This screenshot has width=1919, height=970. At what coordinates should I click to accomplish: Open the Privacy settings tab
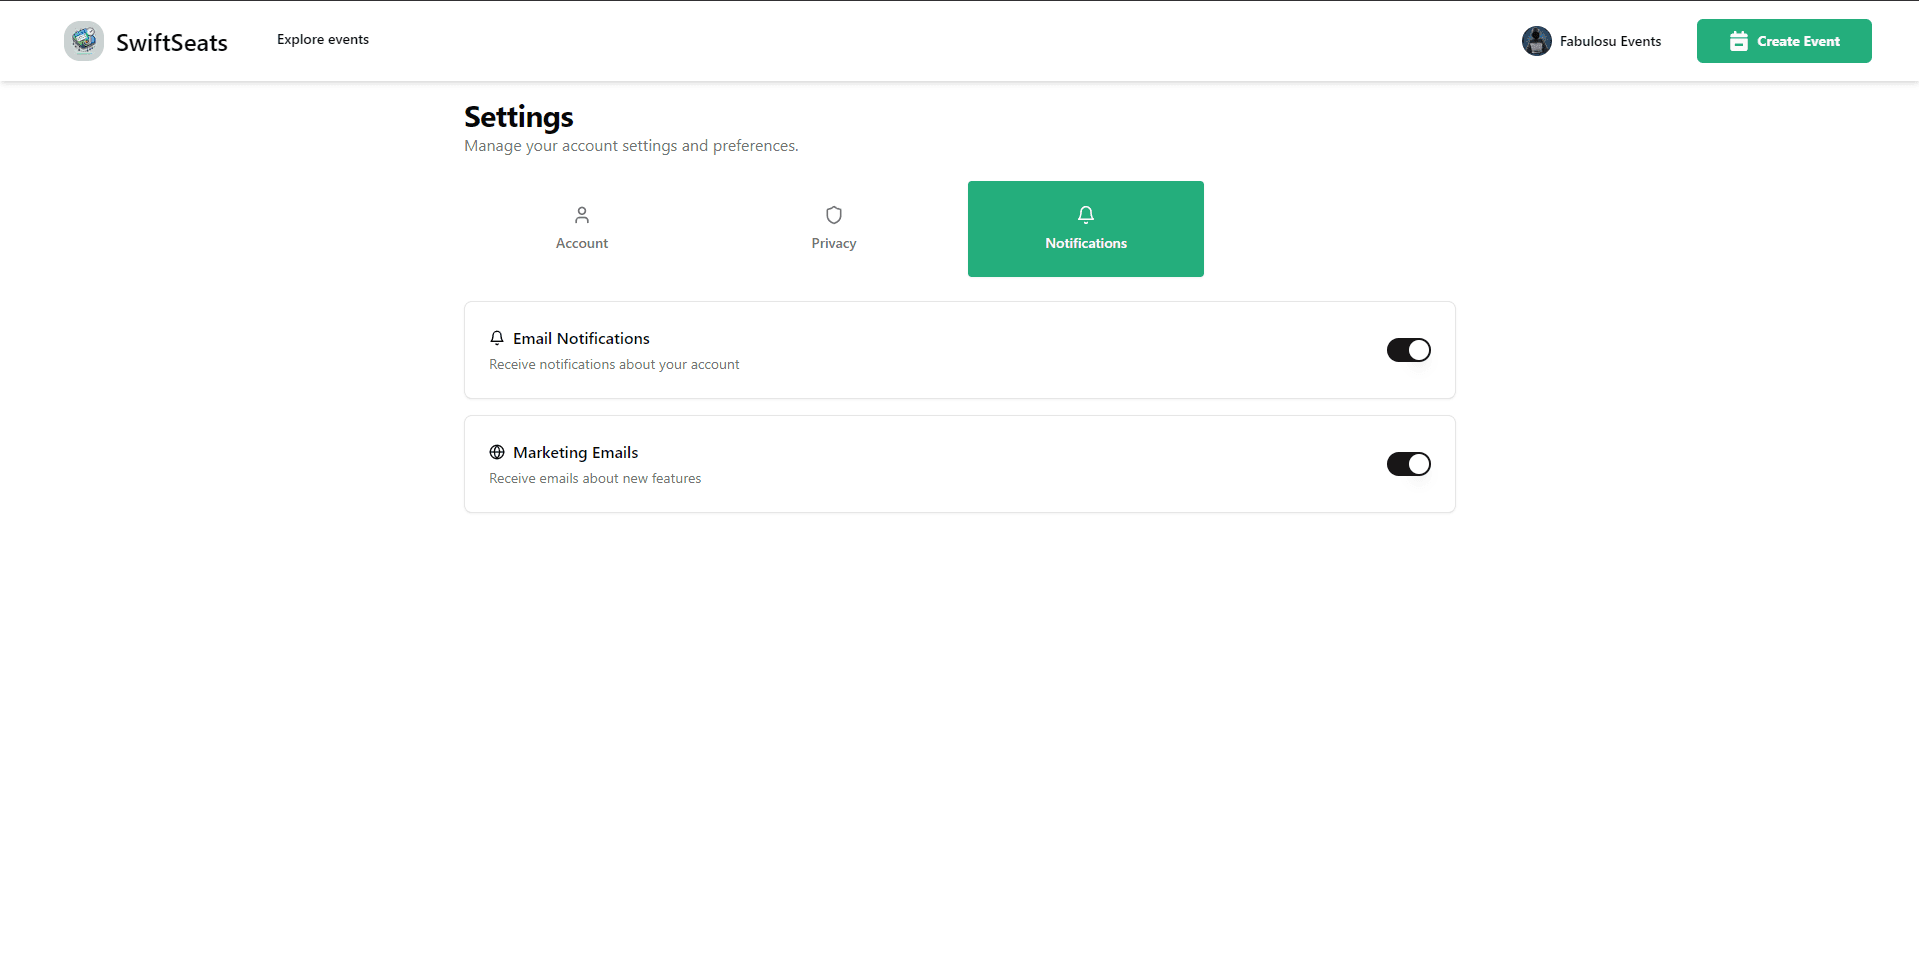833,228
